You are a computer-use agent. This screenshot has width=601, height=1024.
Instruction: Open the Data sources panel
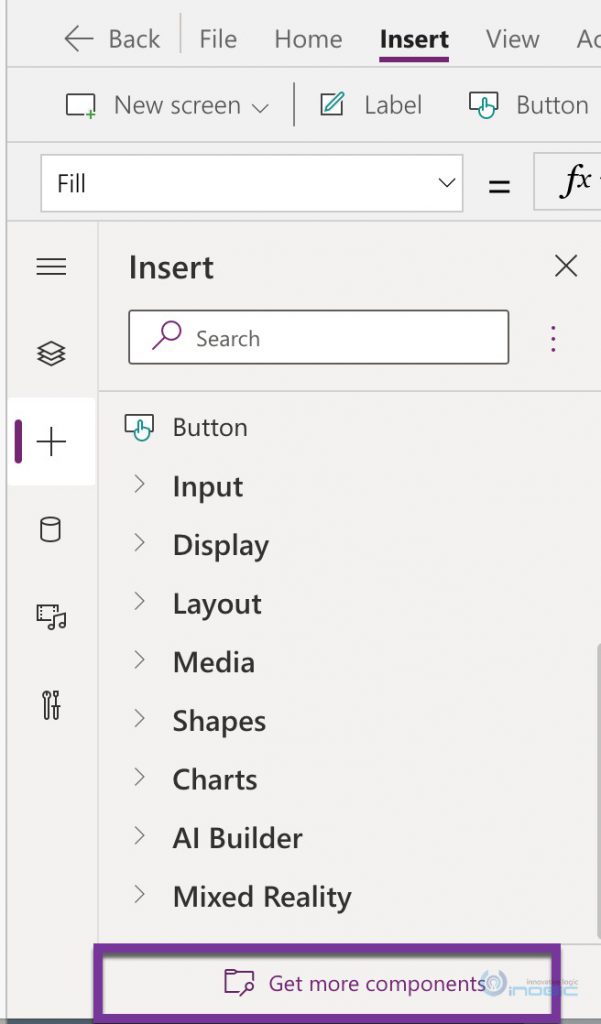pyautogui.click(x=51, y=530)
